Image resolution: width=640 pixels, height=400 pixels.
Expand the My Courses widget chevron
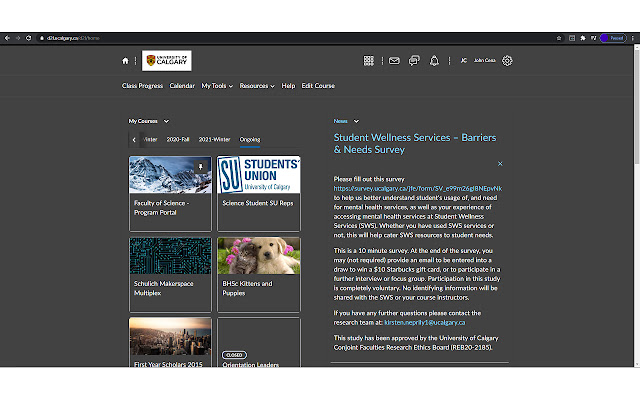[166, 121]
